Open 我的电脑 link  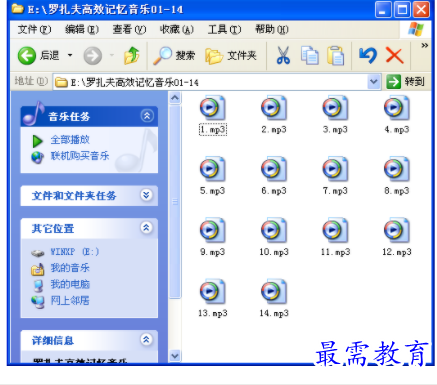coord(70,284)
